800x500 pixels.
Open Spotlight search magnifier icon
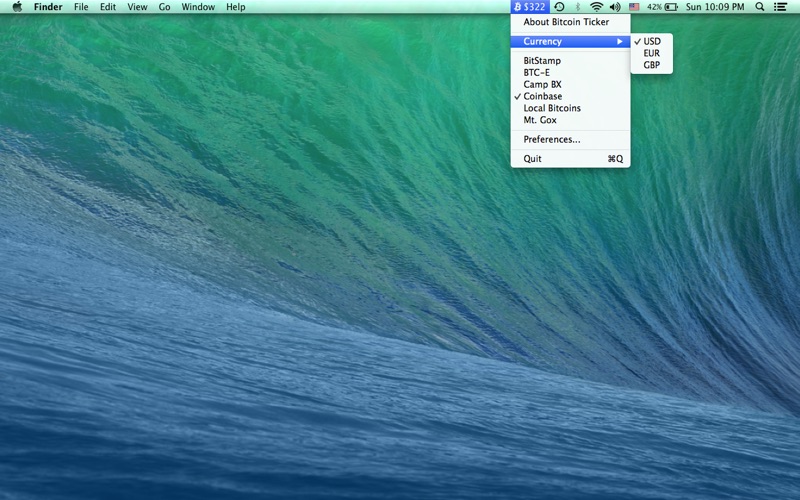pos(760,7)
